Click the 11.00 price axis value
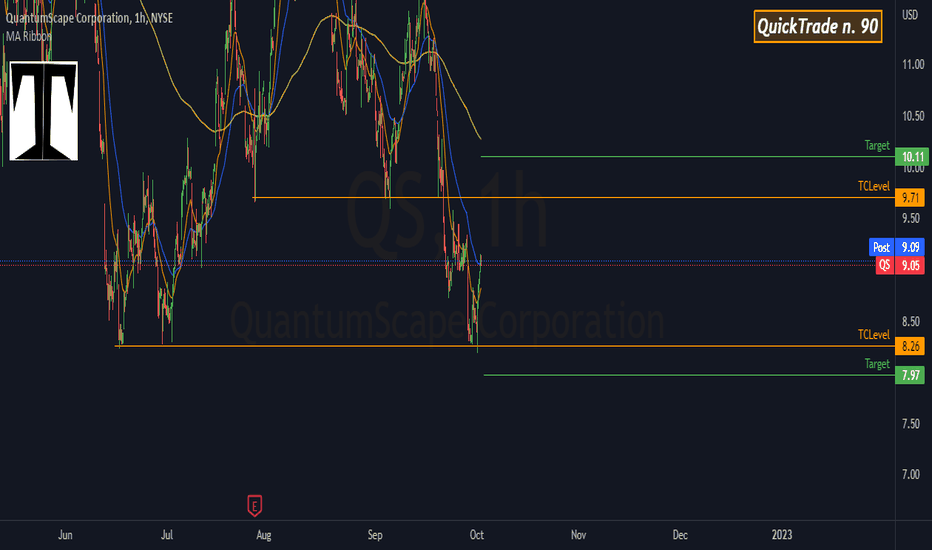This screenshot has width=932, height=550. point(913,64)
